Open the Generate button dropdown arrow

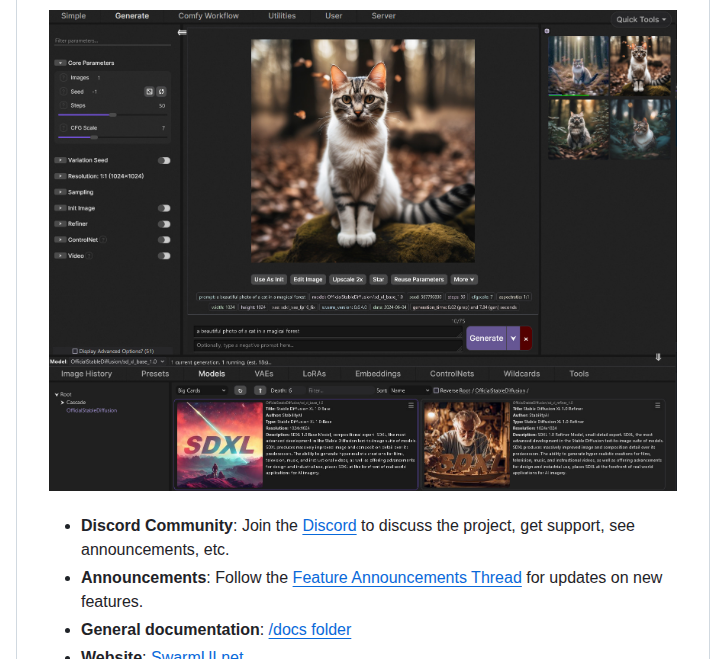coord(513,338)
